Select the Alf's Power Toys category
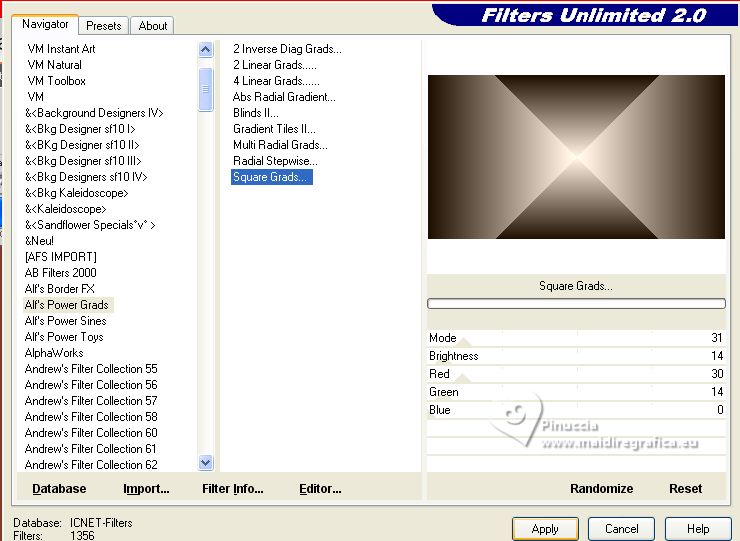Viewport: 740px width, 541px height. coord(64,338)
